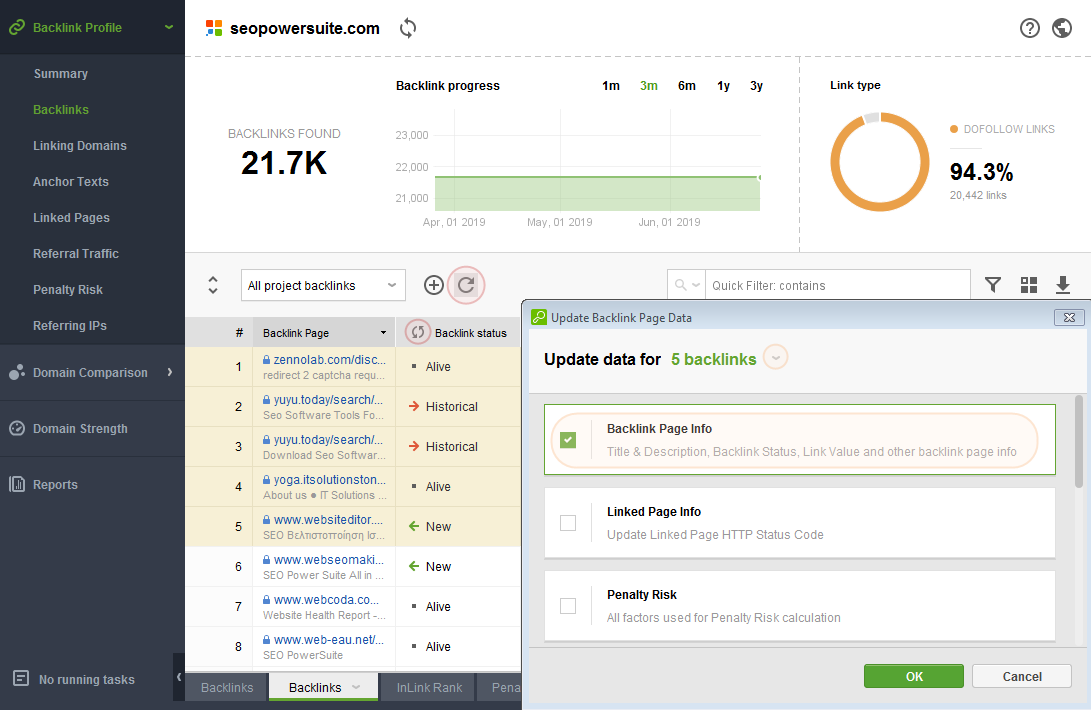Image resolution: width=1091 pixels, height=710 pixels.
Task: Click the No running tasks icon
Action: (x=21, y=678)
